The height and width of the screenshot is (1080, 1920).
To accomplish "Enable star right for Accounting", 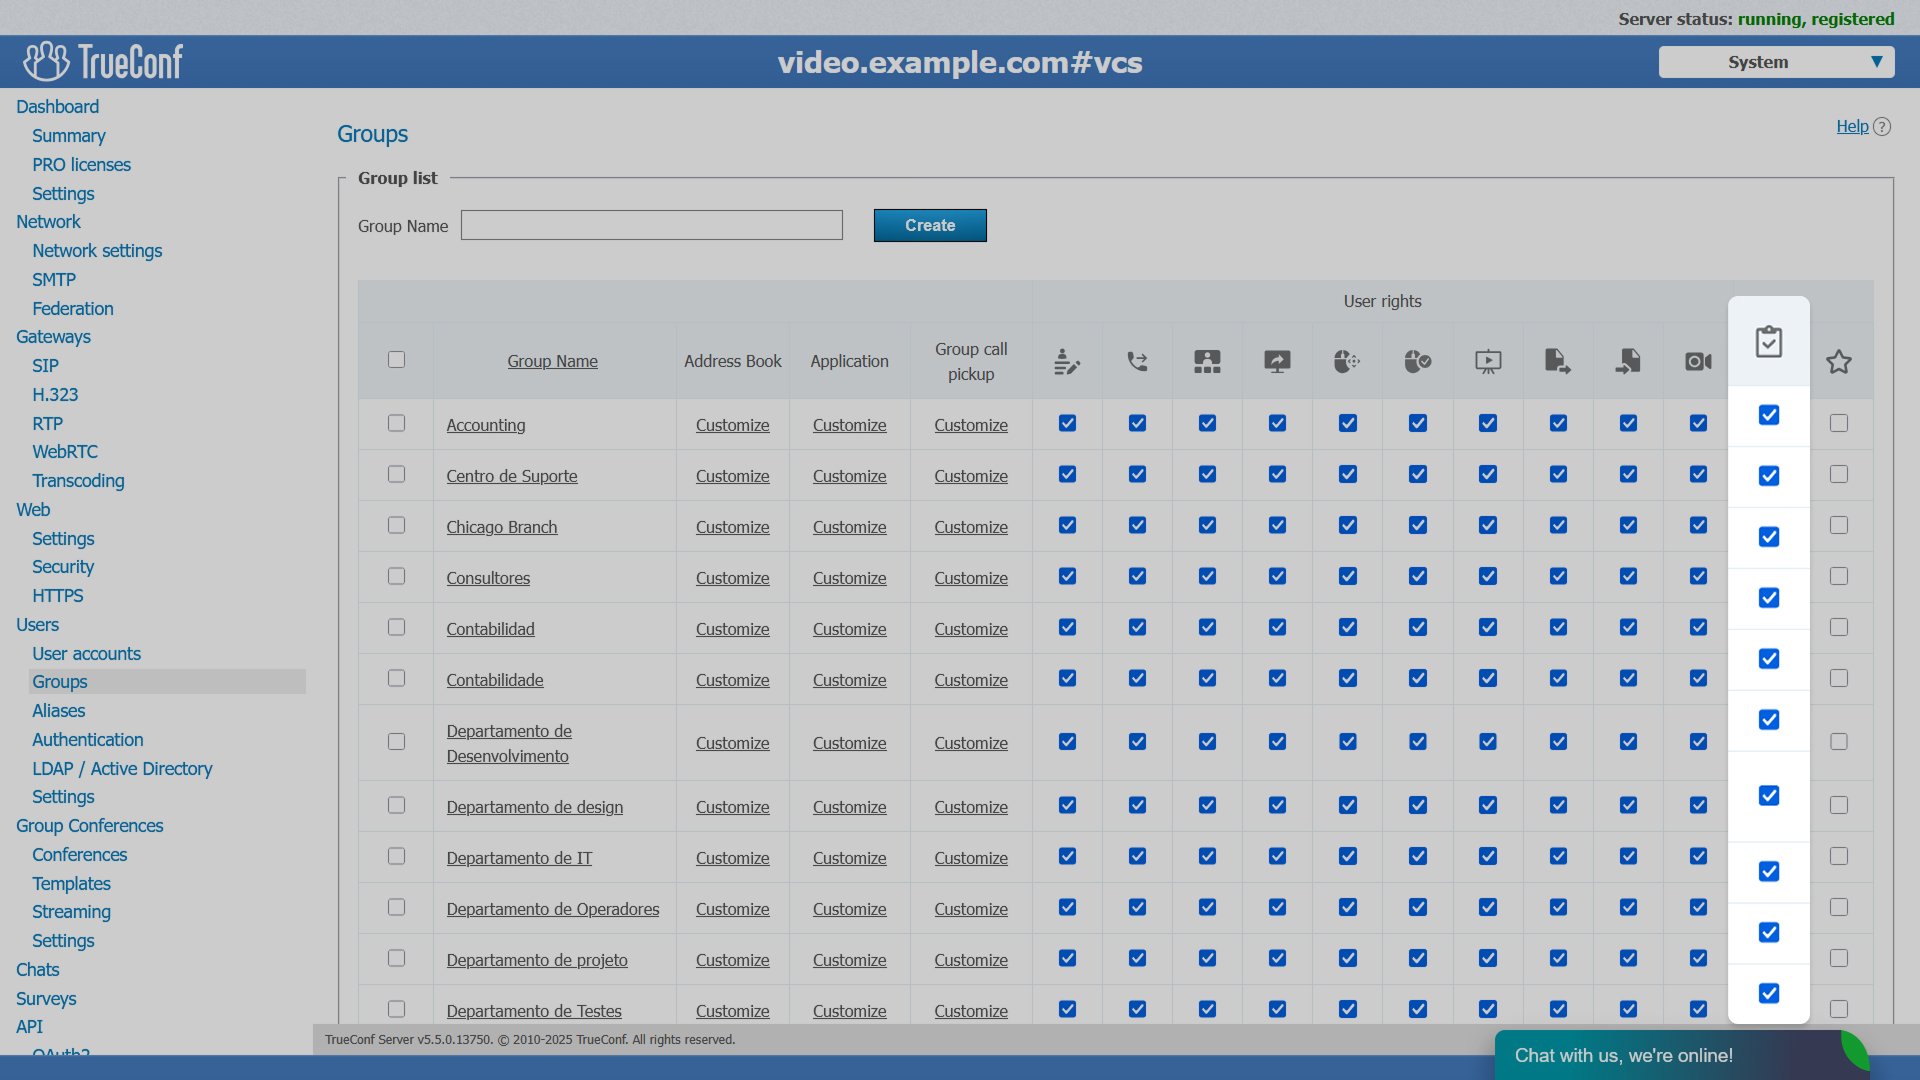I will point(1839,423).
